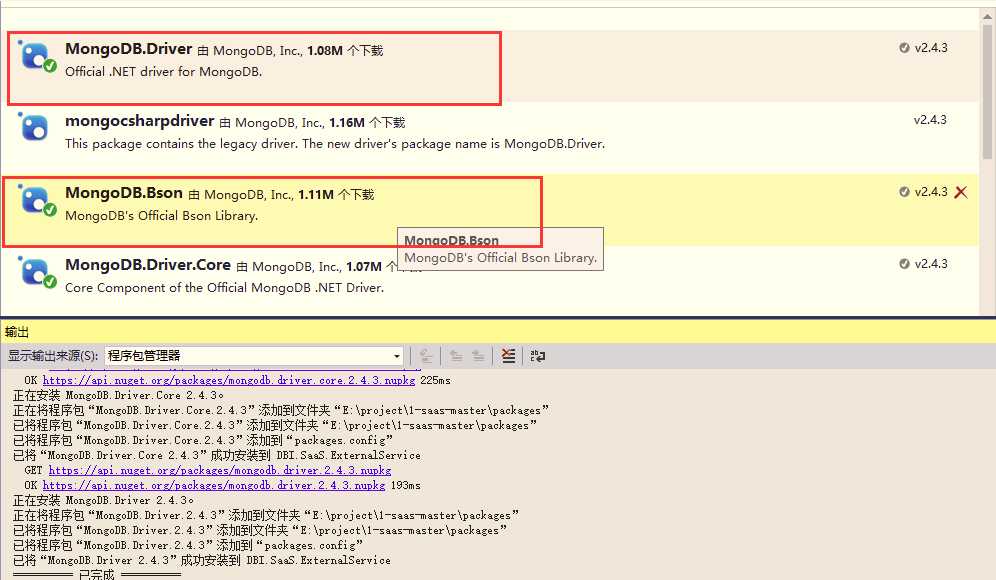Open mongodb.driver.core.2.4.3.nupkg OK link
This screenshot has width=996, height=580.
(229, 380)
